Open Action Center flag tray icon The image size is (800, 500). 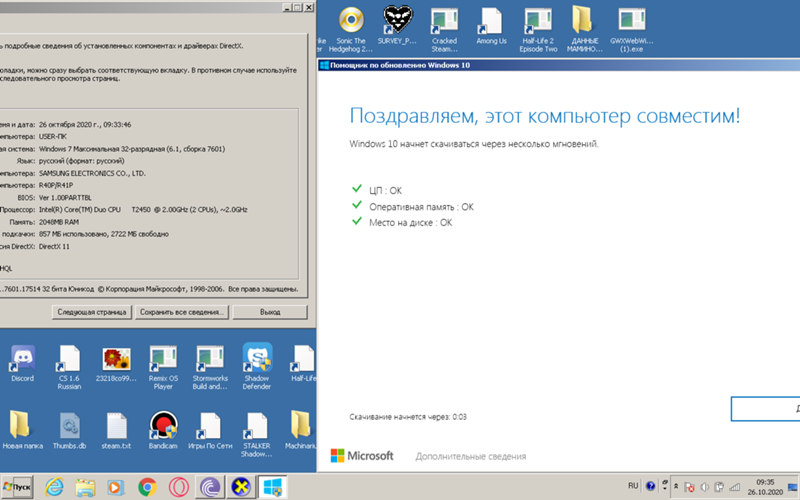(x=689, y=487)
